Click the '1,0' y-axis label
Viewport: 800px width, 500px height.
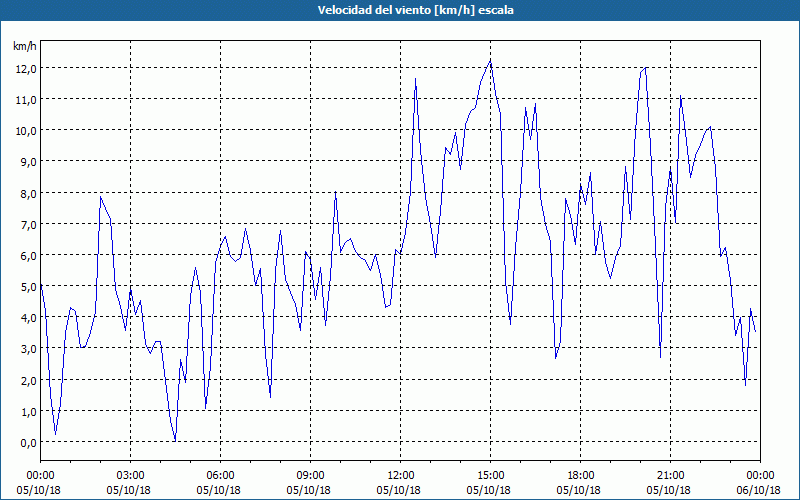tap(30, 412)
